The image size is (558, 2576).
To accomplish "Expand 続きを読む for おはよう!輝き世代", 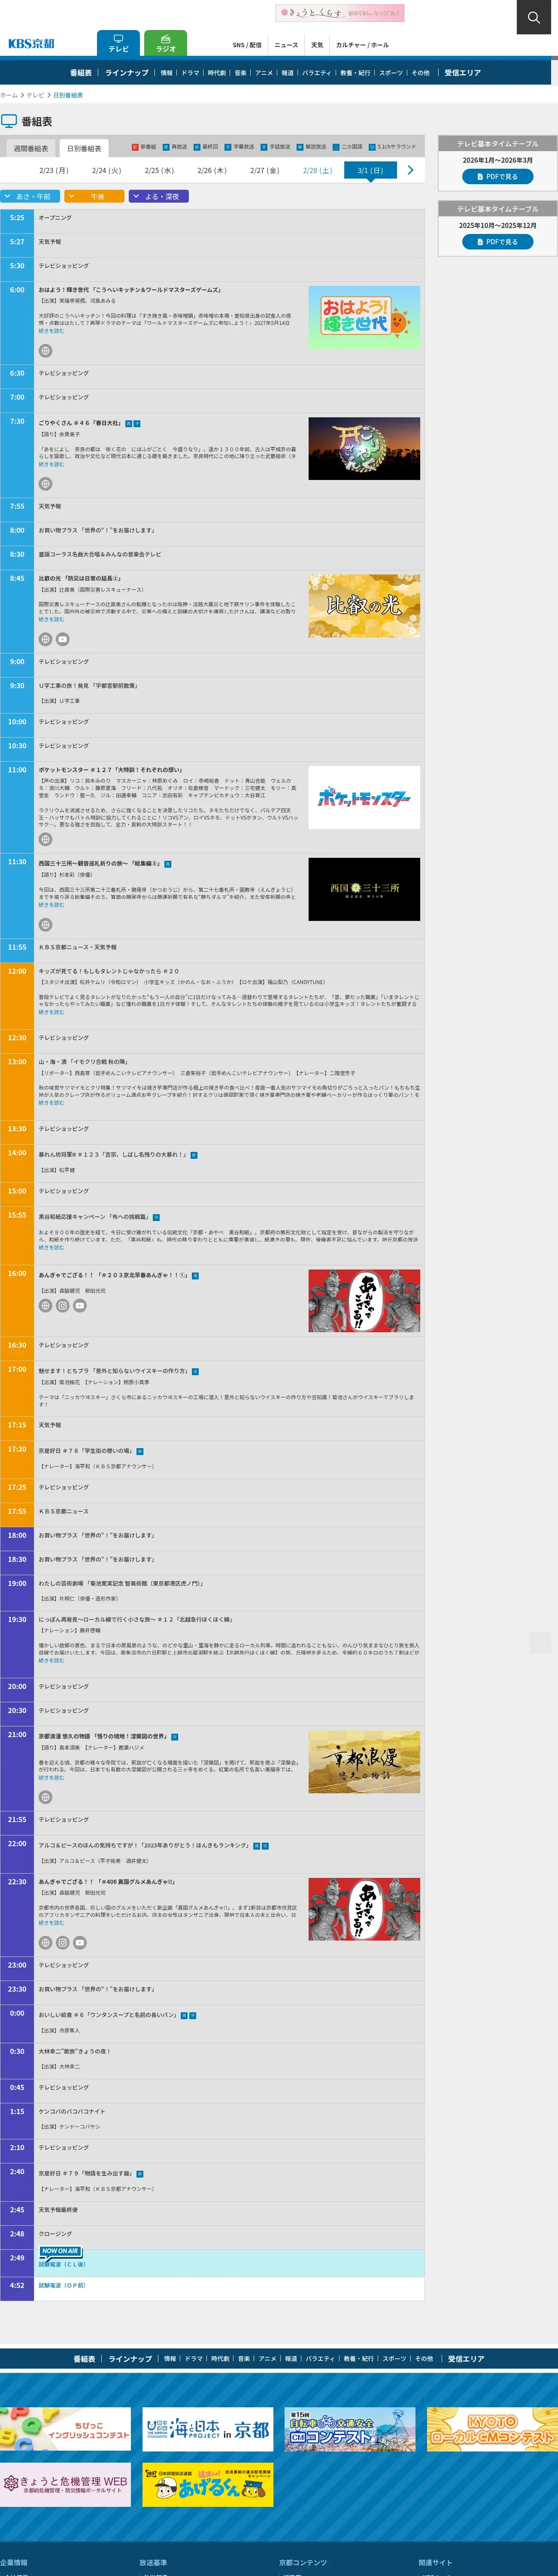I will pyautogui.click(x=51, y=331).
